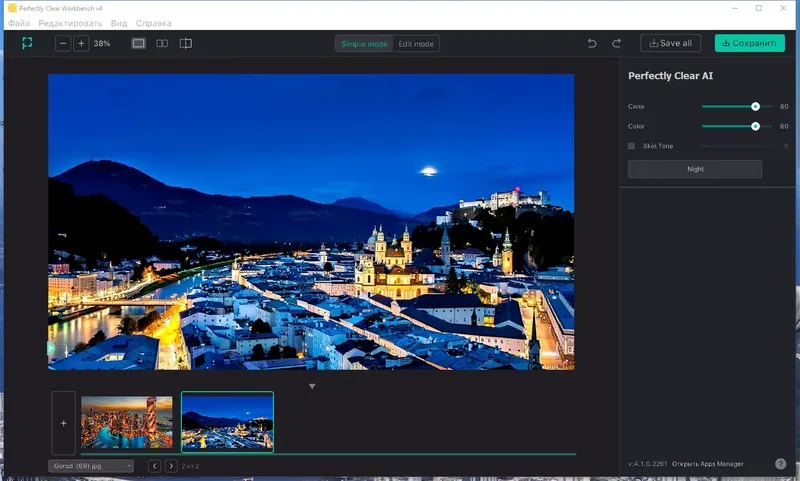Click the Save all button
This screenshot has width=800, height=481.
pos(671,44)
